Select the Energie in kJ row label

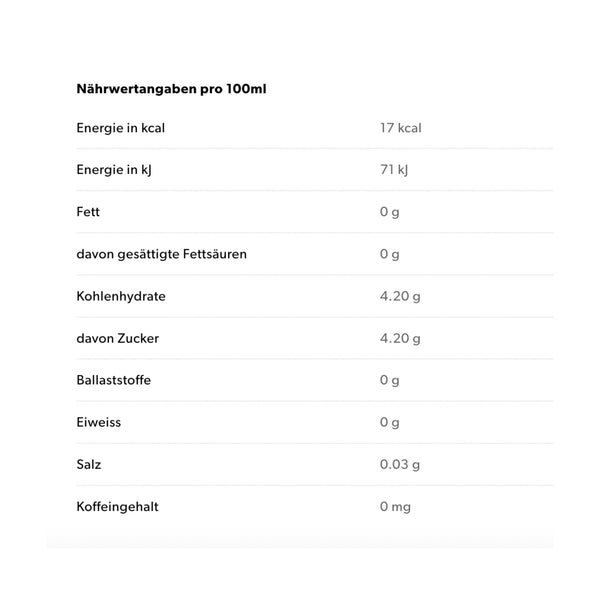coord(114,170)
